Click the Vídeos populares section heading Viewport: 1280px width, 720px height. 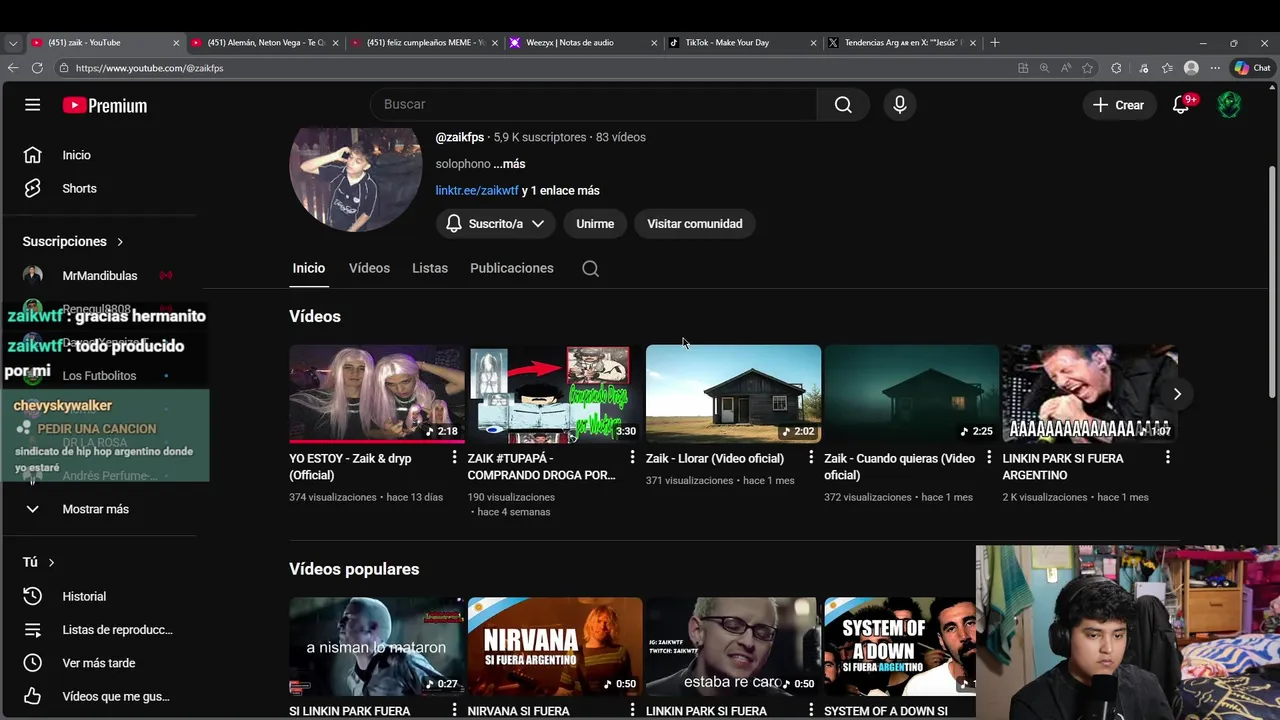tap(354, 569)
